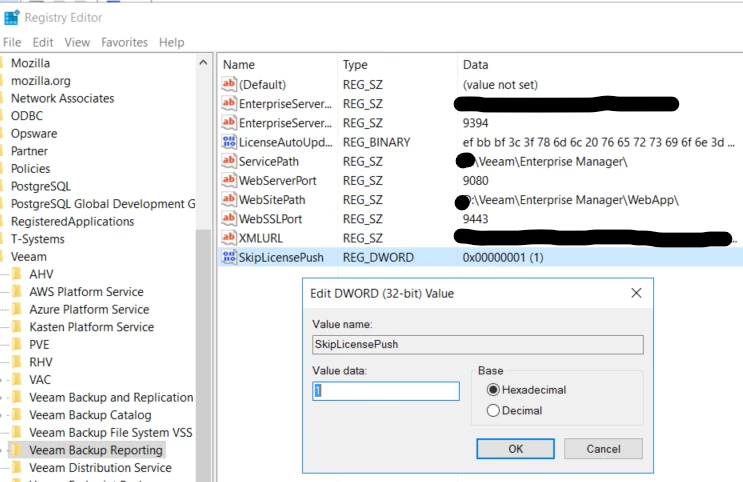The height and width of the screenshot is (482, 743).
Task: Open the Help menu
Action: coord(172,42)
